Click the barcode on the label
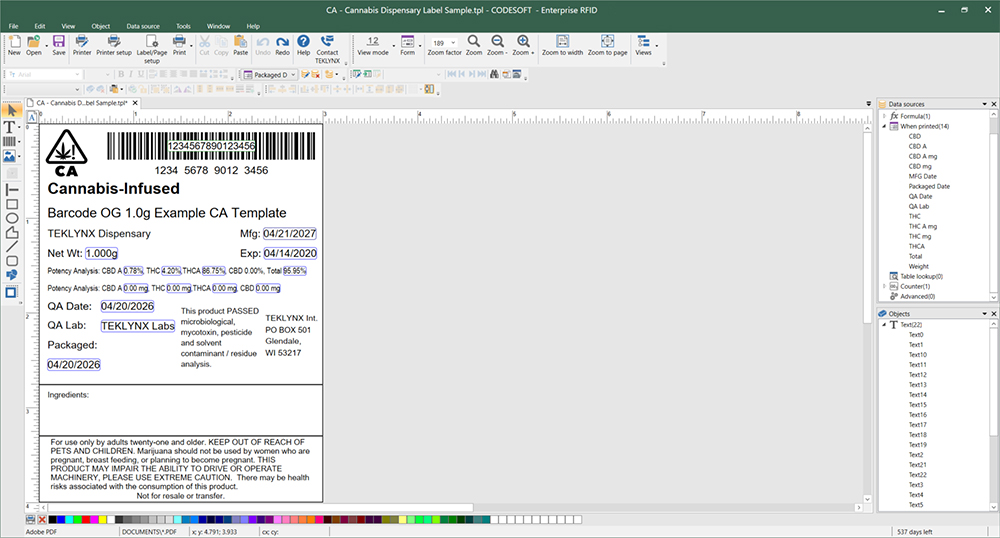Screen dimensions: 1000x538 click(x=211, y=146)
